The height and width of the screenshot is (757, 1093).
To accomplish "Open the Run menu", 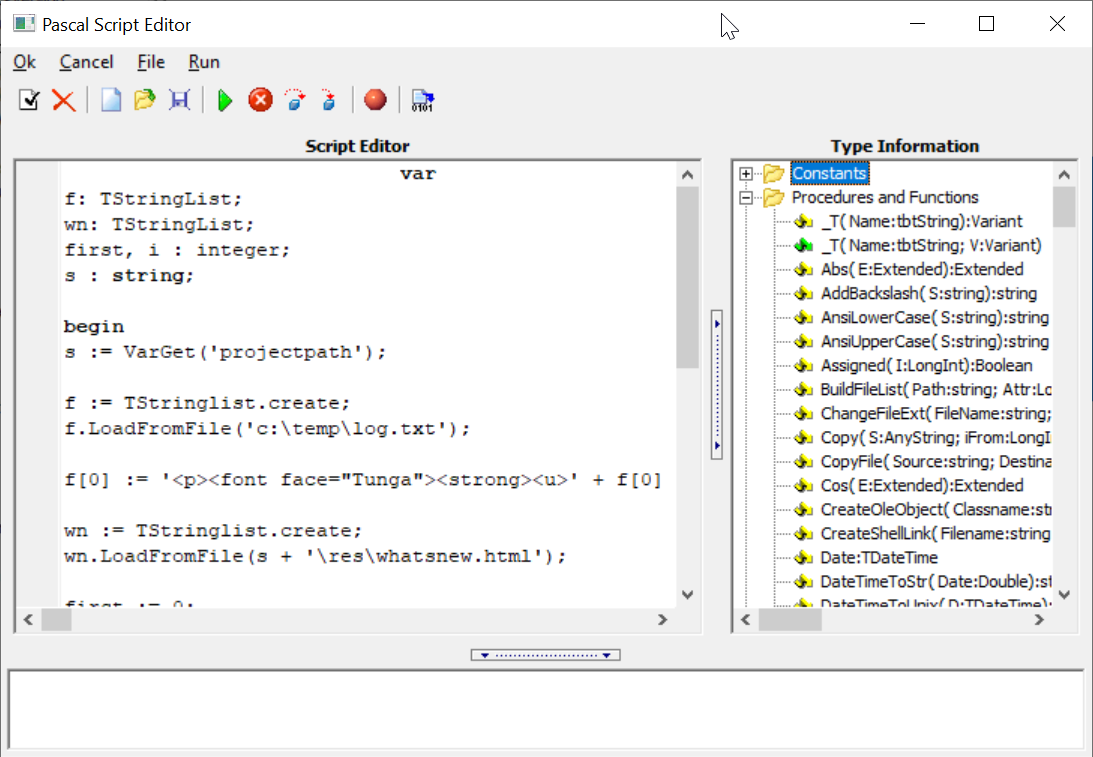I will pos(203,62).
